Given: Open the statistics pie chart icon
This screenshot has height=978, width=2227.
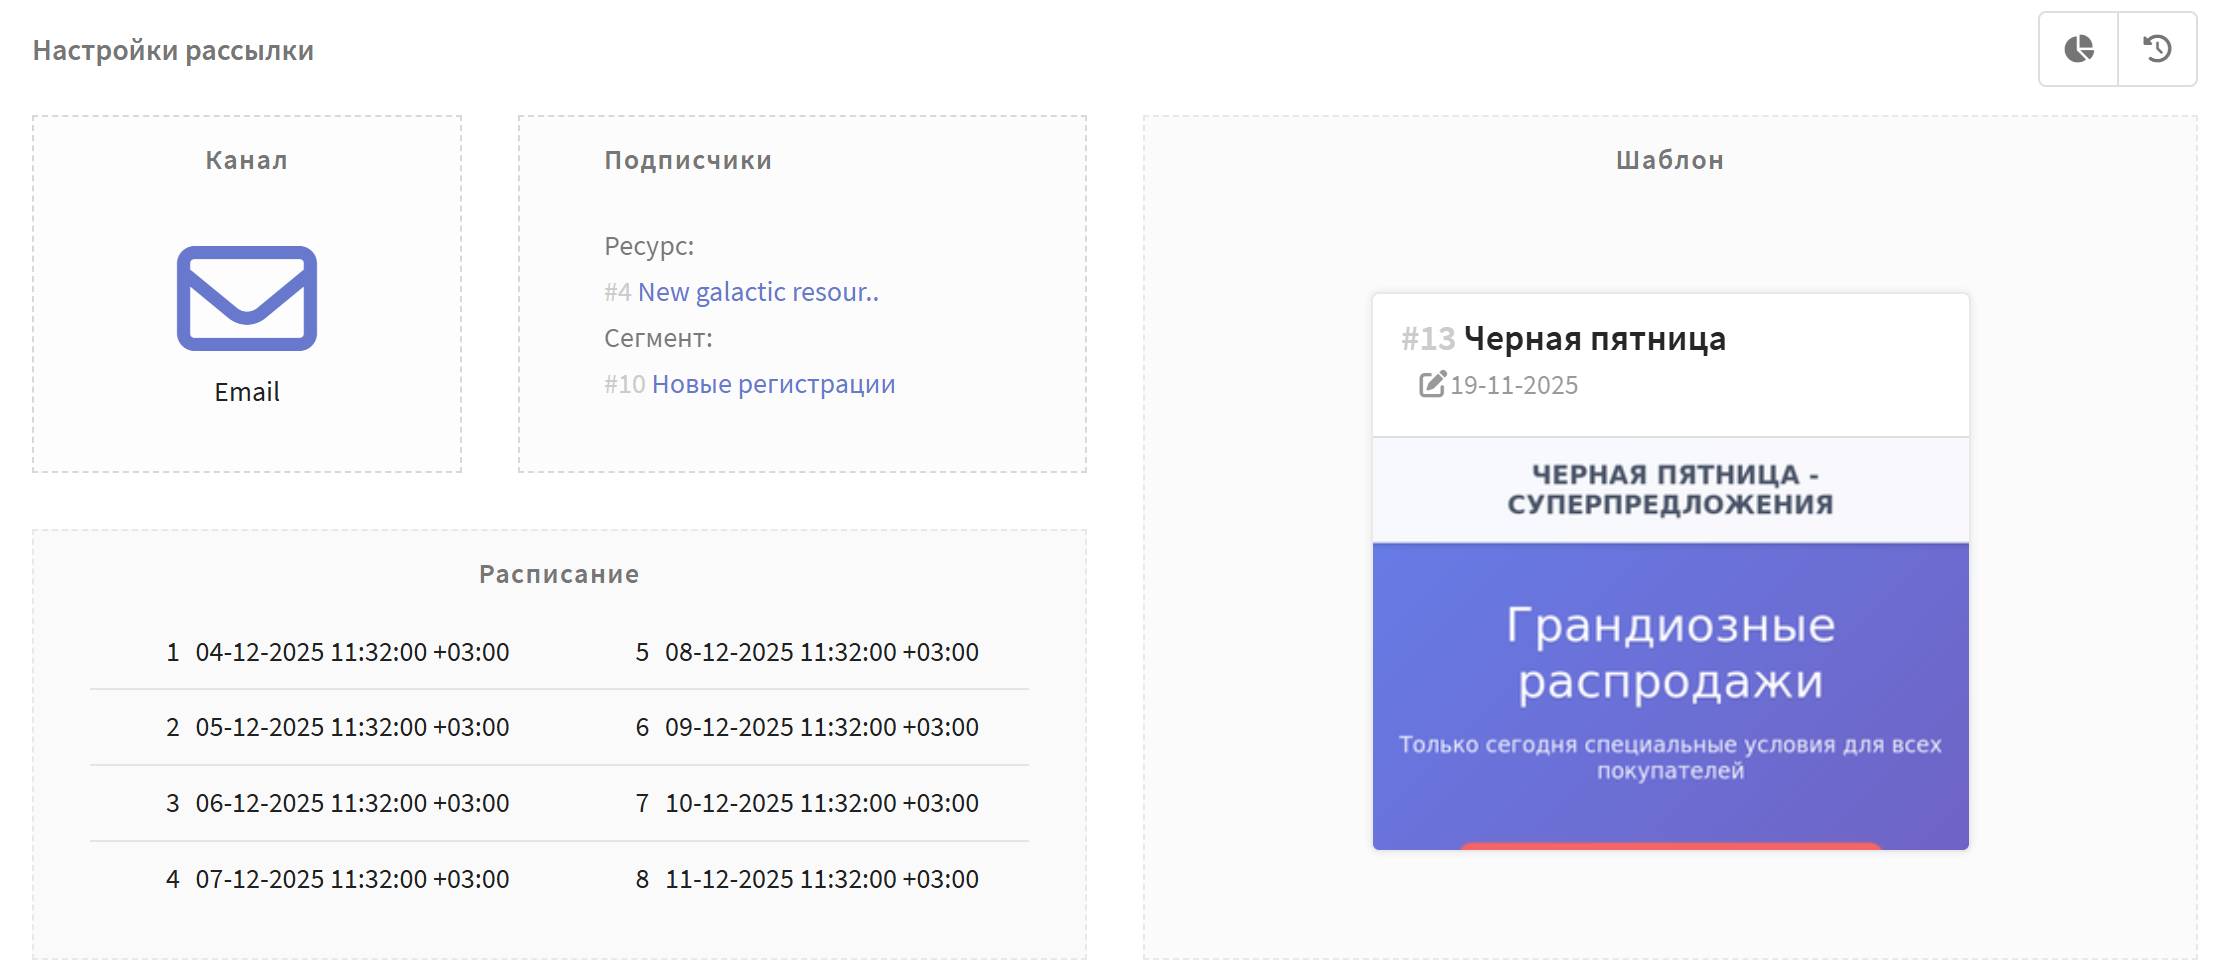Looking at the screenshot, I should coord(2078,49).
